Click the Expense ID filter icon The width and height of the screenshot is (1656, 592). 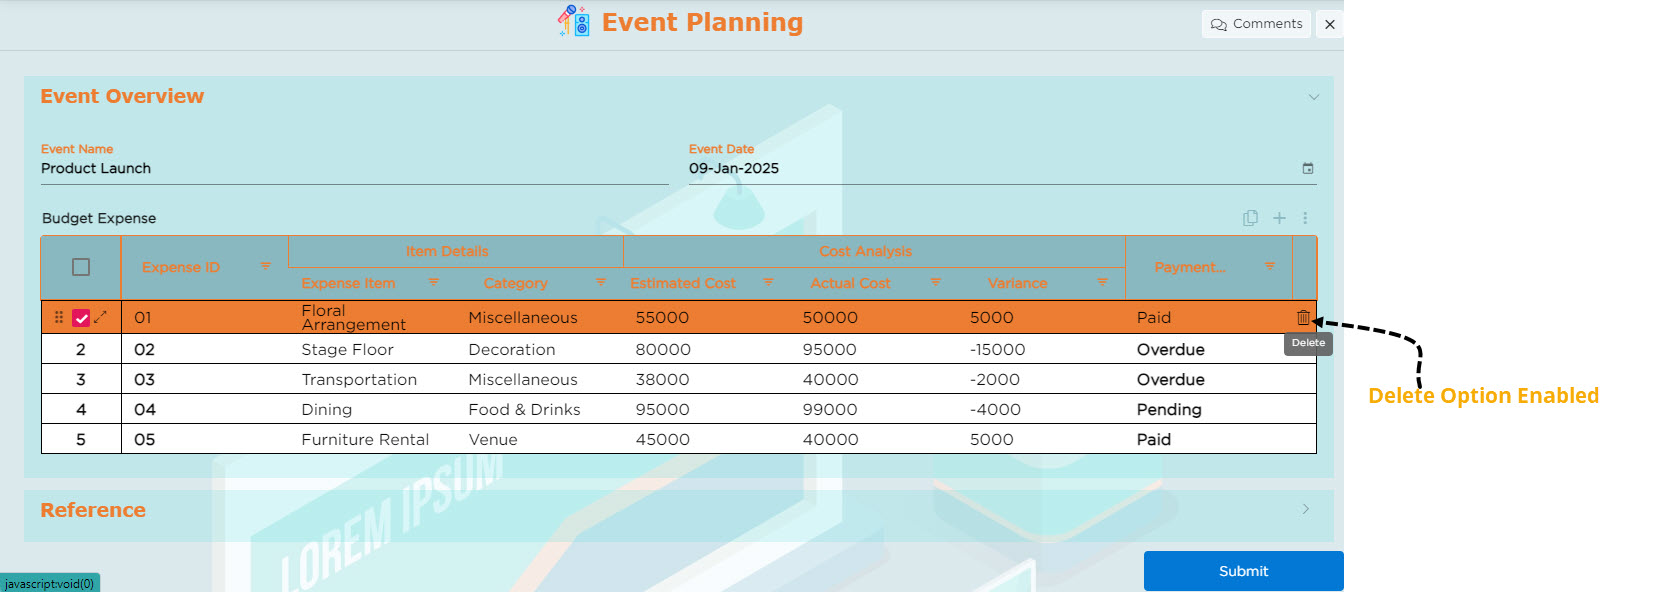click(x=266, y=266)
